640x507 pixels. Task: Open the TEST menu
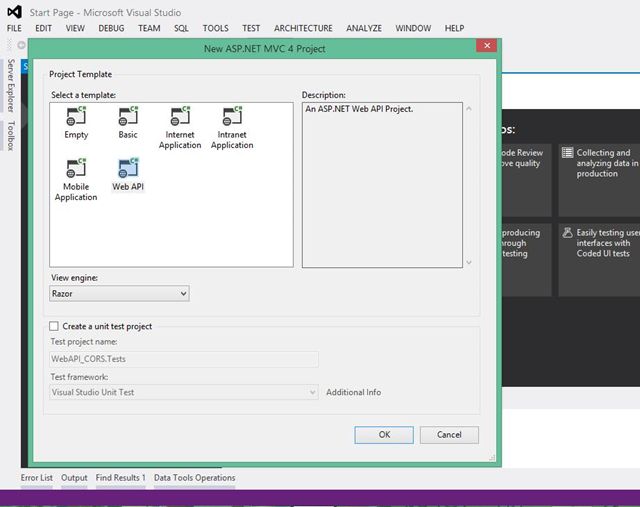(x=251, y=28)
